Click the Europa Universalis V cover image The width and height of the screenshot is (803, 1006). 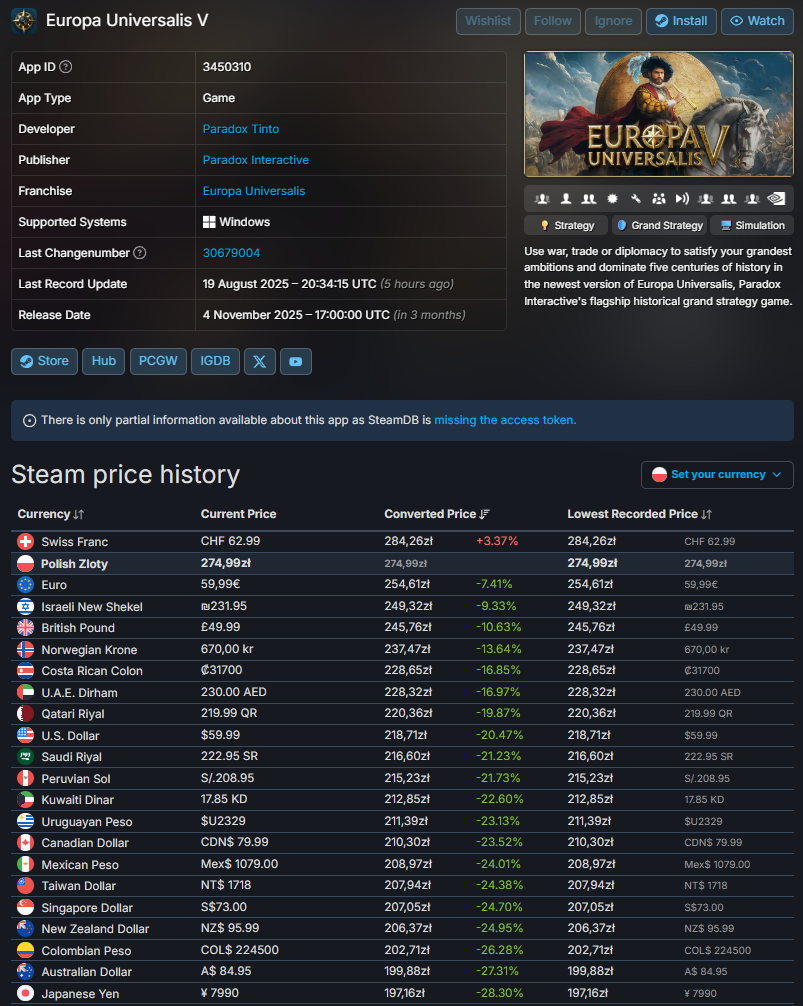[659, 114]
